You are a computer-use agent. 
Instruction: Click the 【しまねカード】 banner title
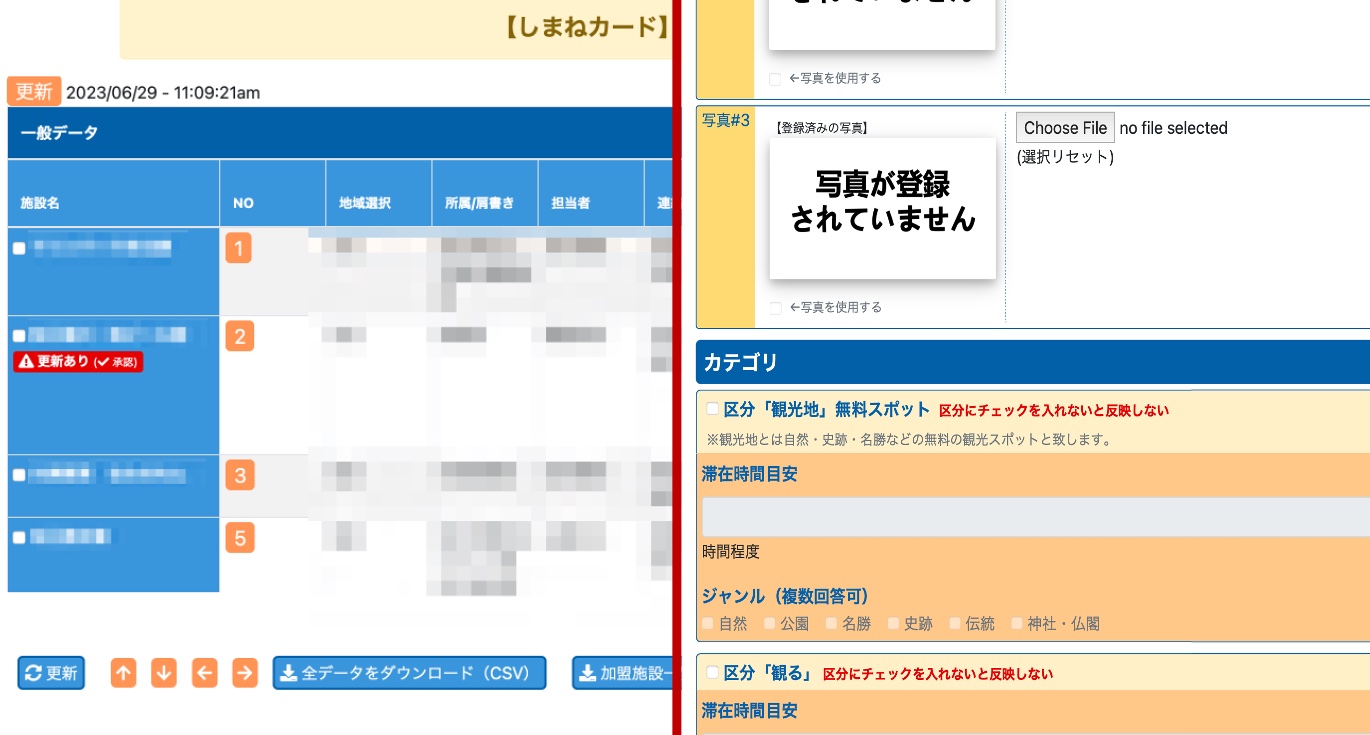(x=586, y=26)
